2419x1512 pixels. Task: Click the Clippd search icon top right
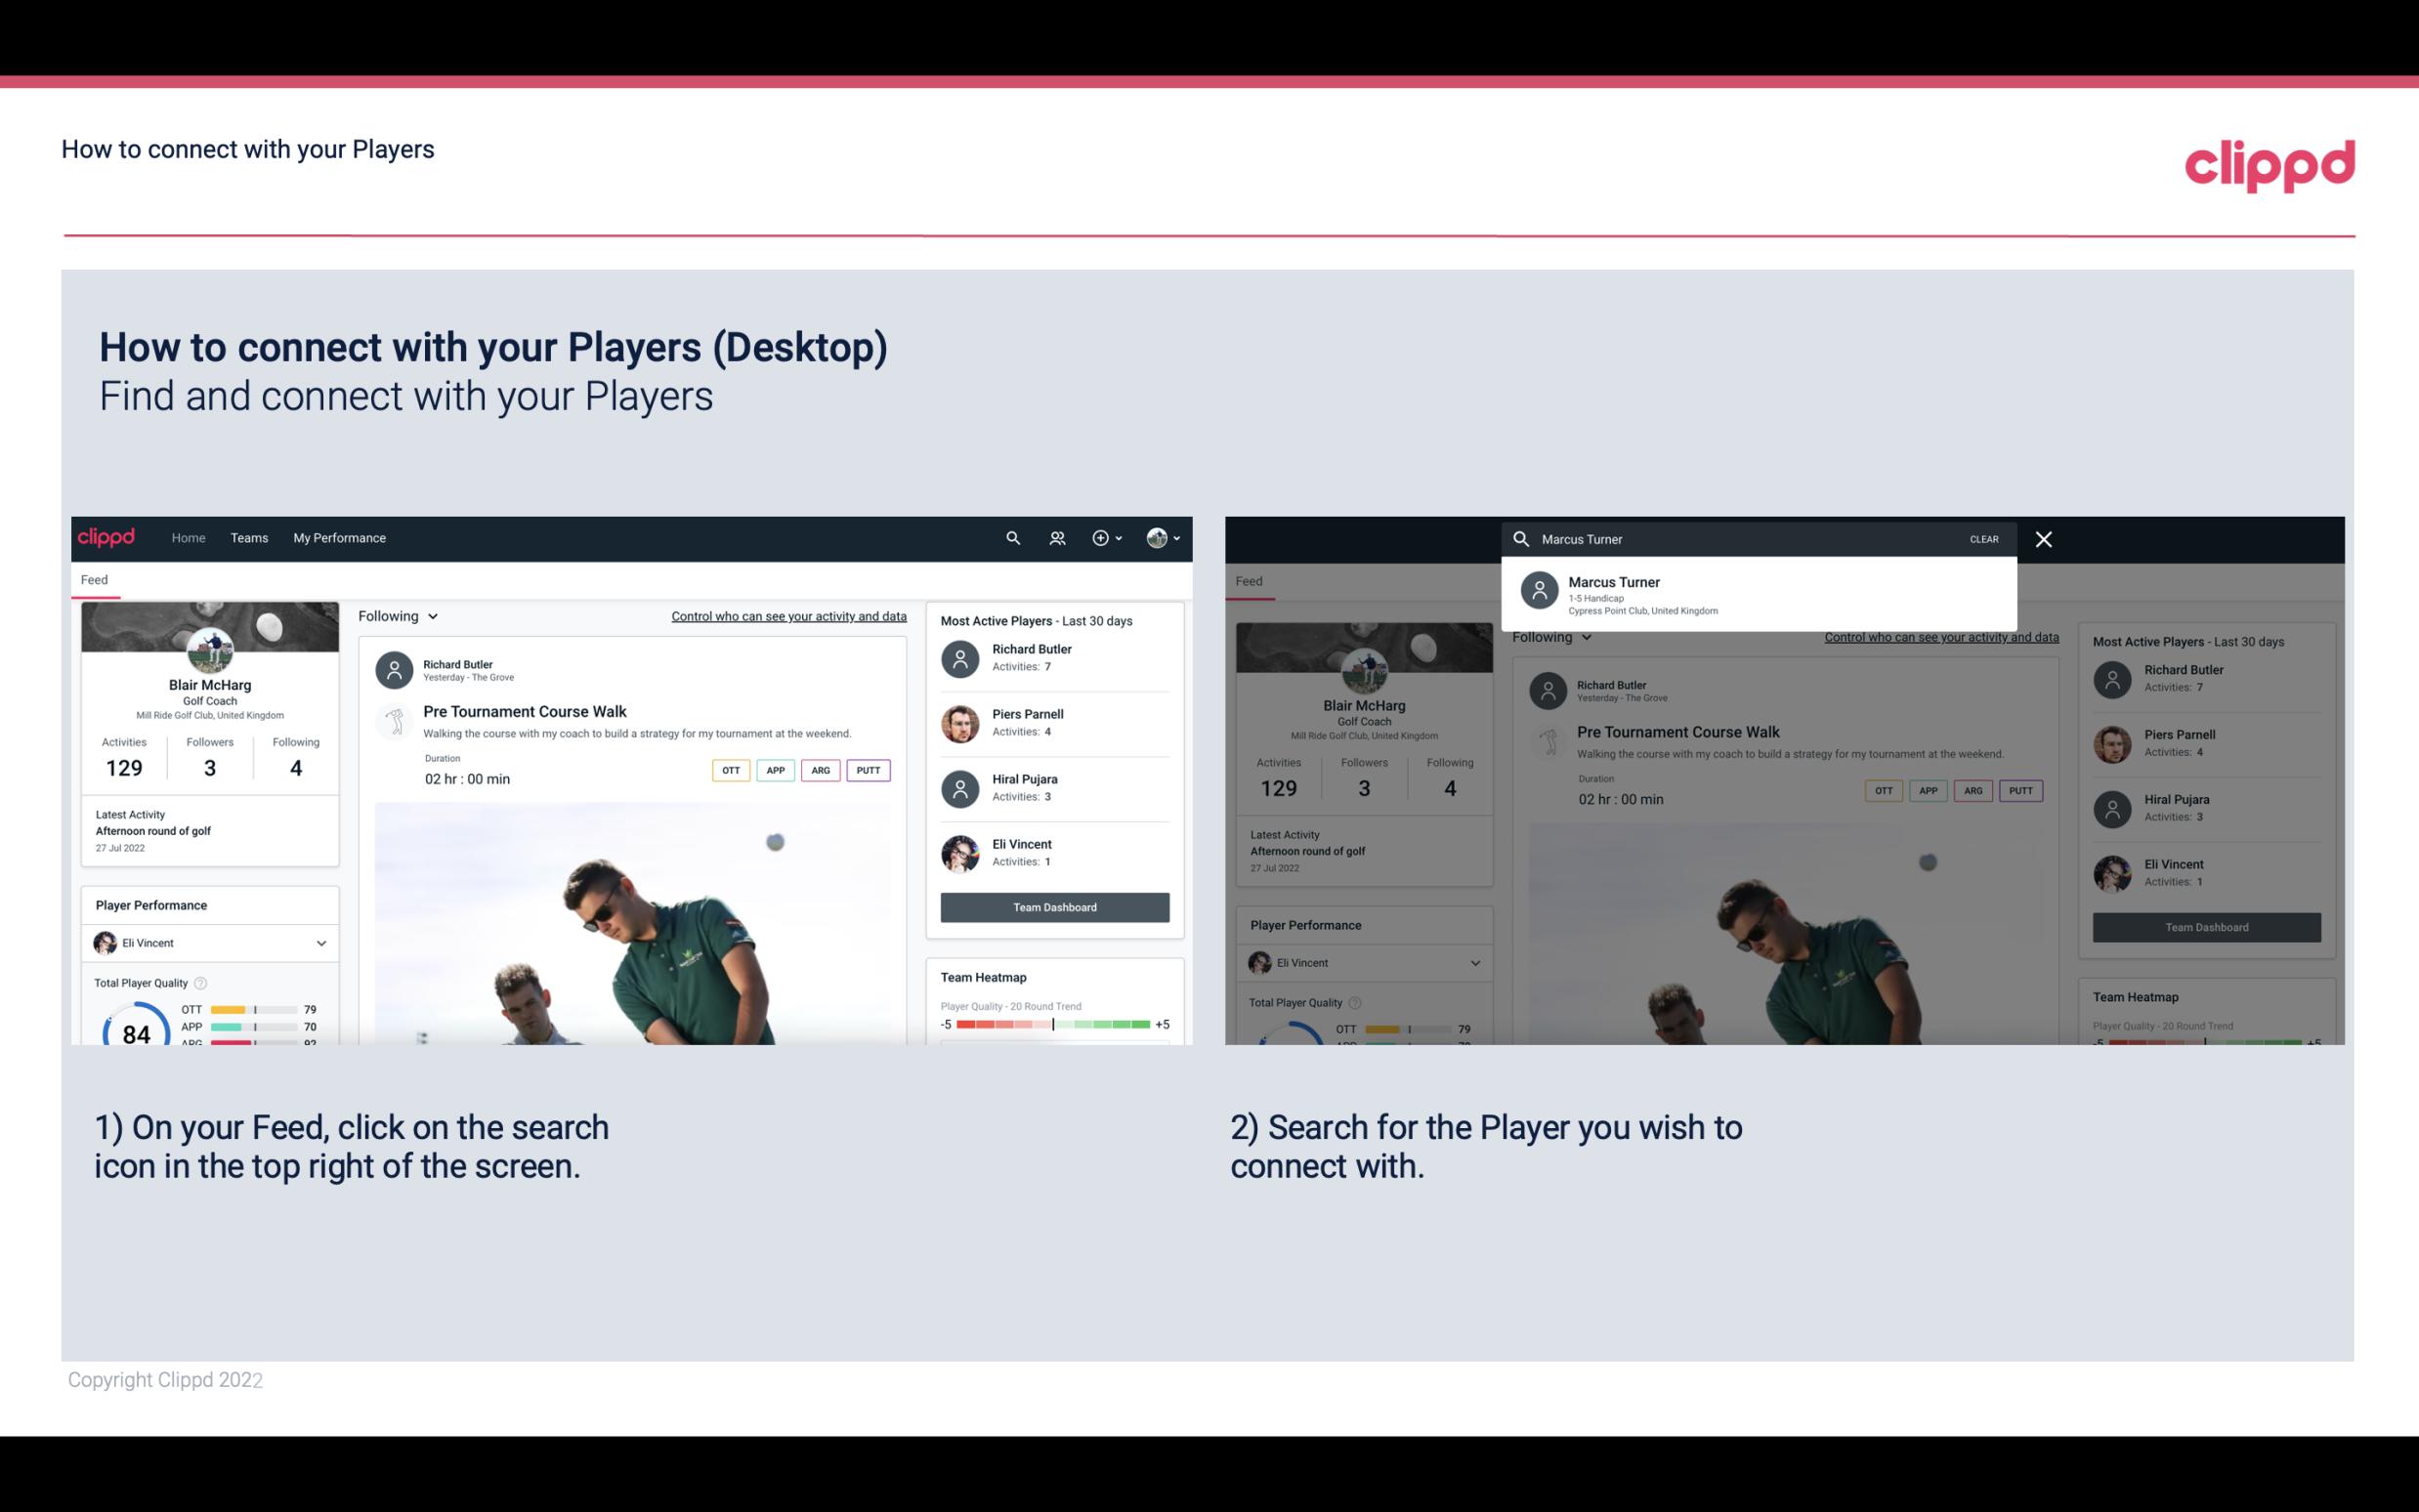point(1012,536)
